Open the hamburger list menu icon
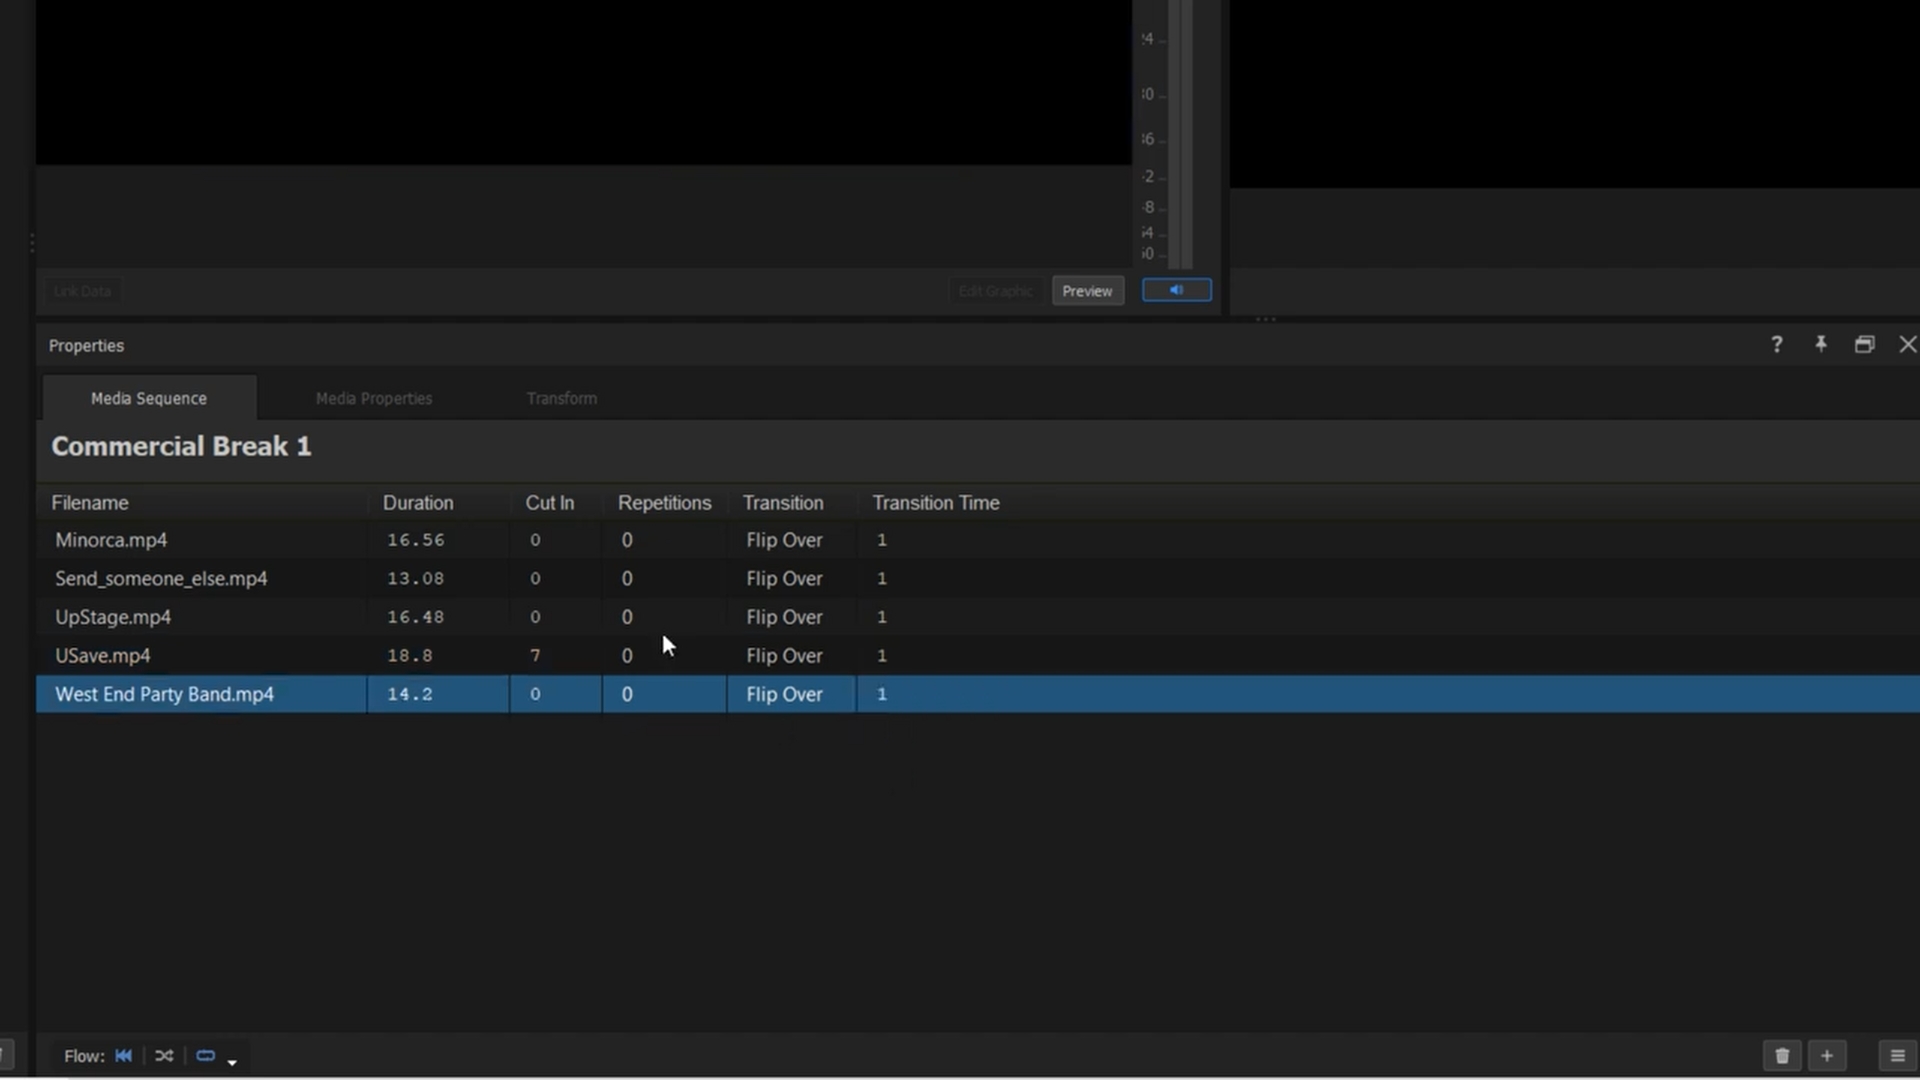The width and height of the screenshot is (1920, 1080). point(1898,1056)
